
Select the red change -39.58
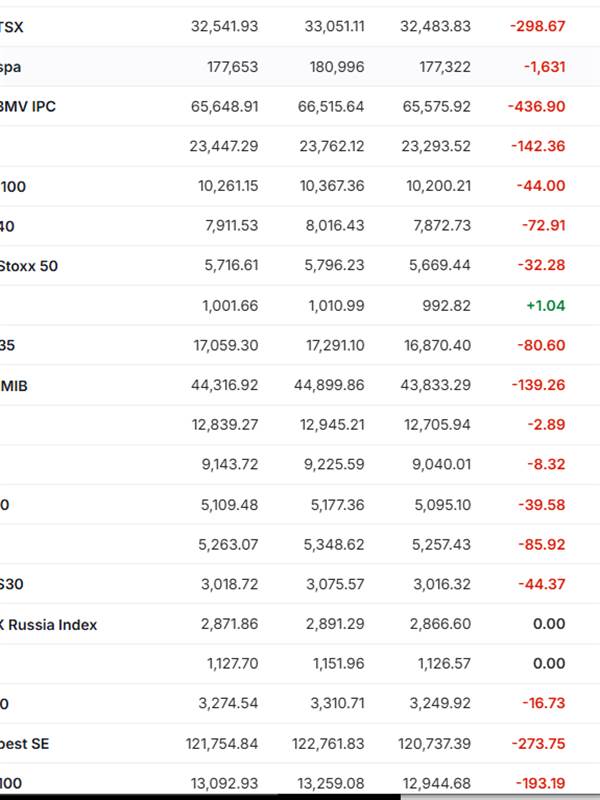point(542,505)
